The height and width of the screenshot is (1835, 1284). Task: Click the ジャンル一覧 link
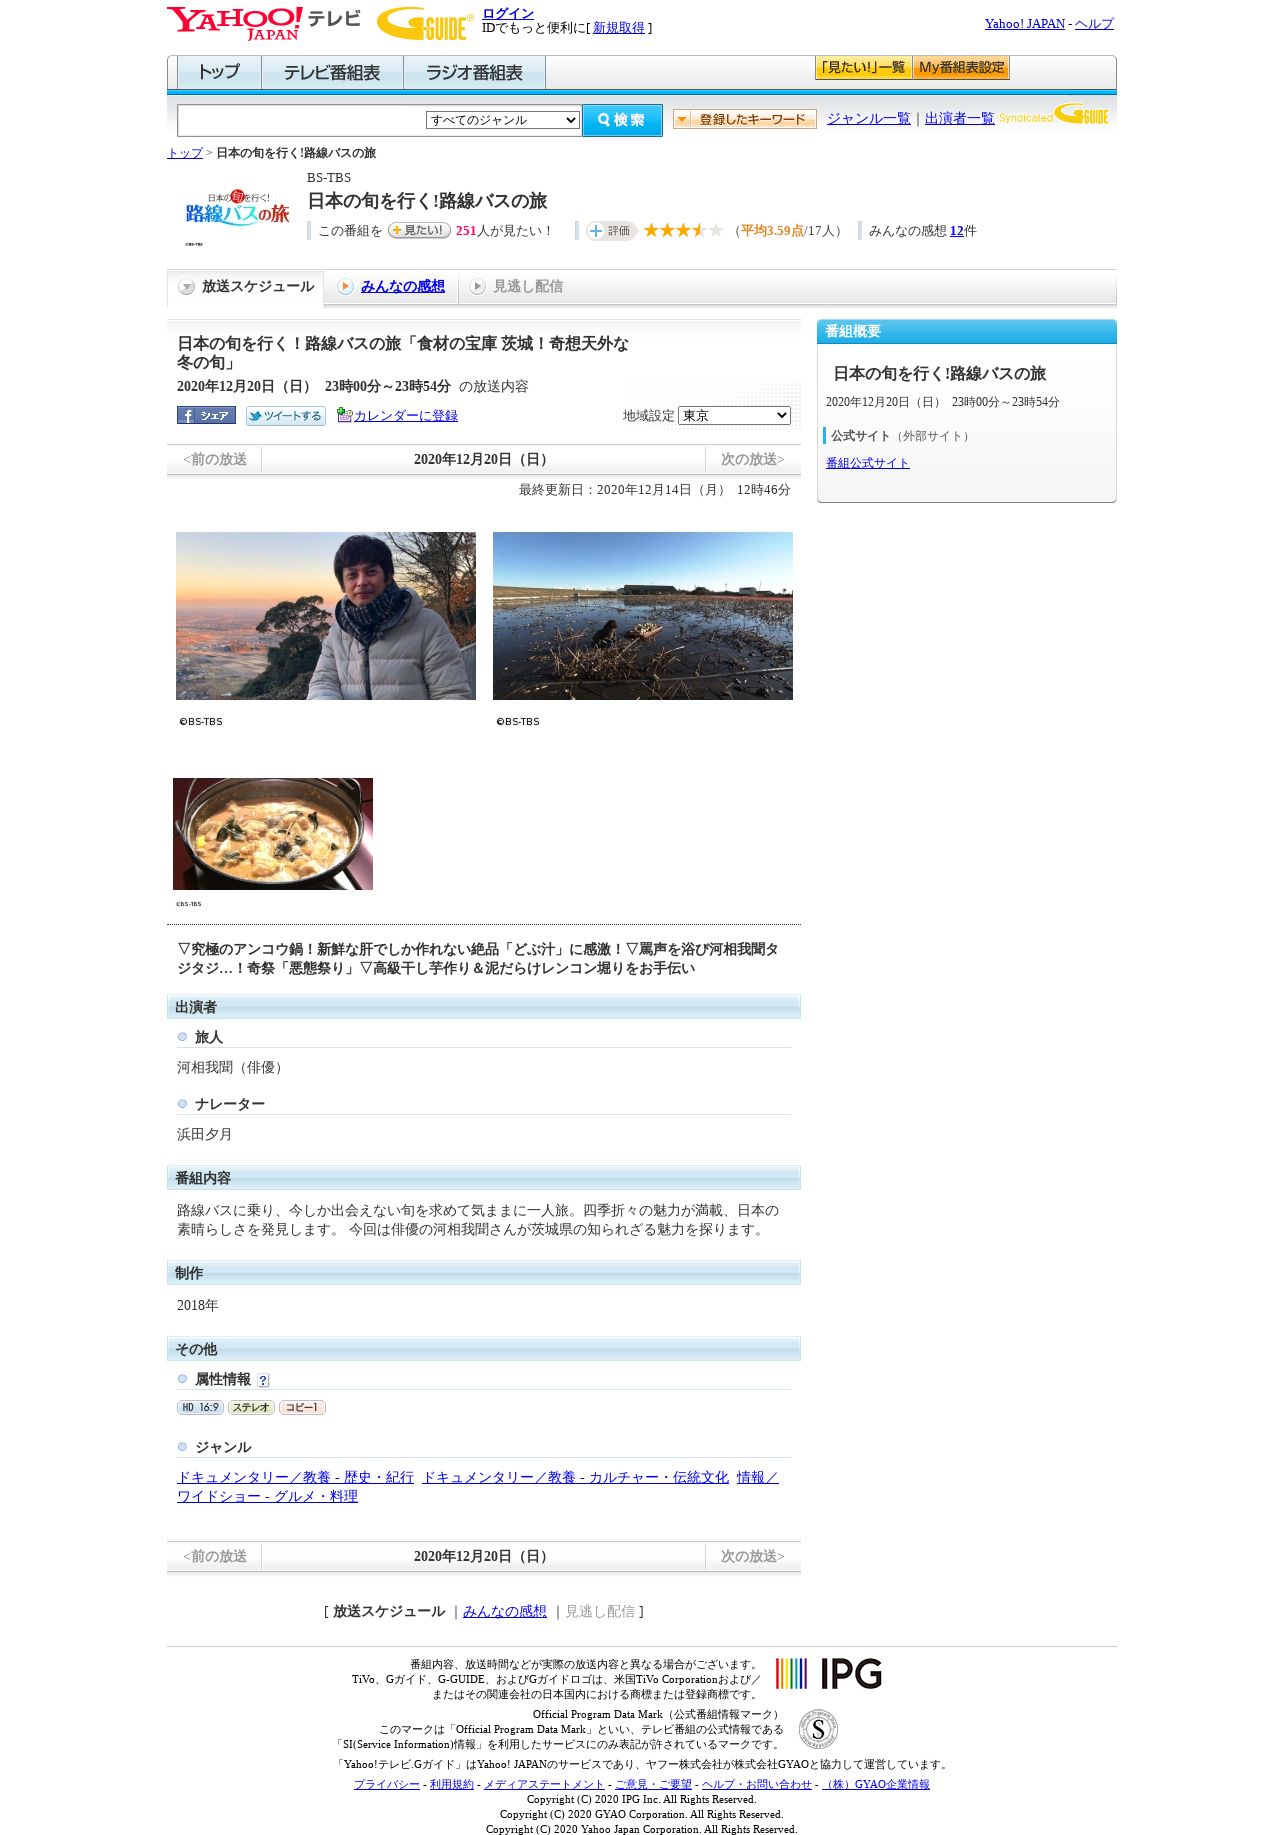click(x=869, y=118)
